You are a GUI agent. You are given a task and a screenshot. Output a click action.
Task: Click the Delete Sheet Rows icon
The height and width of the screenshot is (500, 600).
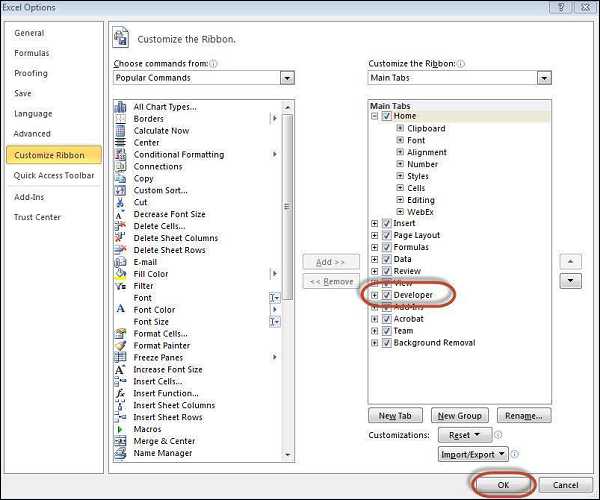click(x=120, y=250)
